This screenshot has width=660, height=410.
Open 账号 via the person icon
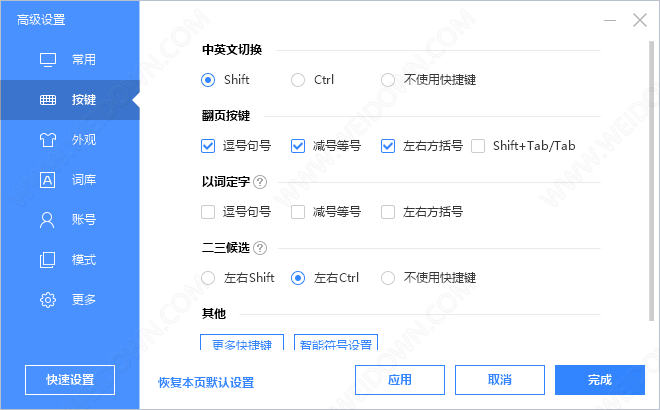[47, 220]
